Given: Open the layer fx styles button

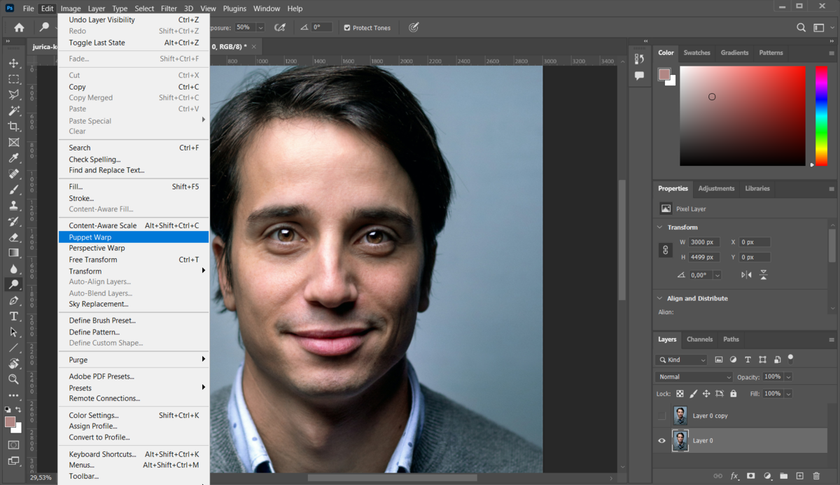Looking at the screenshot, I should click(734, 476).
